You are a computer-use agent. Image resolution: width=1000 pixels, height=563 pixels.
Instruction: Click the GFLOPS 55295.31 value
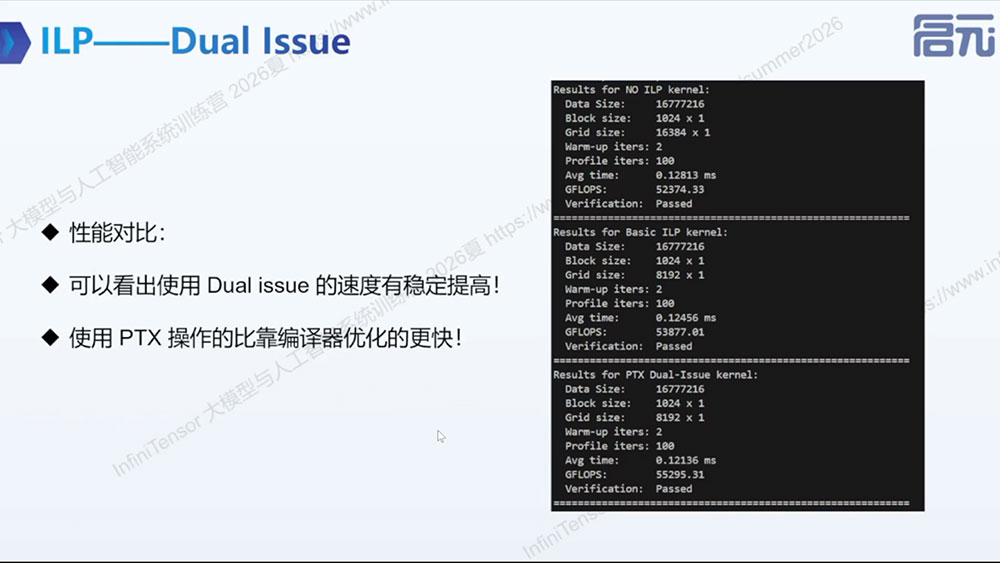680,474
